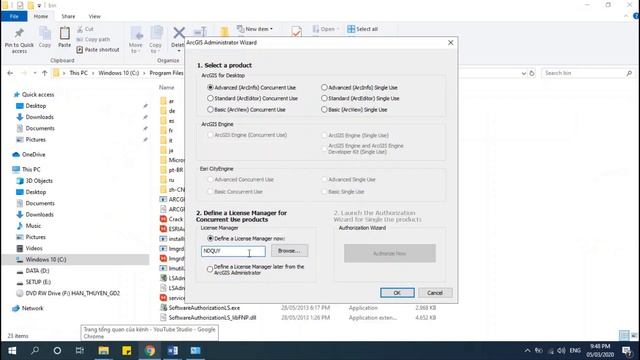Click Copy to icon in Organize group
Image resolution: width=640 pixels, height=360 pixels.
(156, 40)
